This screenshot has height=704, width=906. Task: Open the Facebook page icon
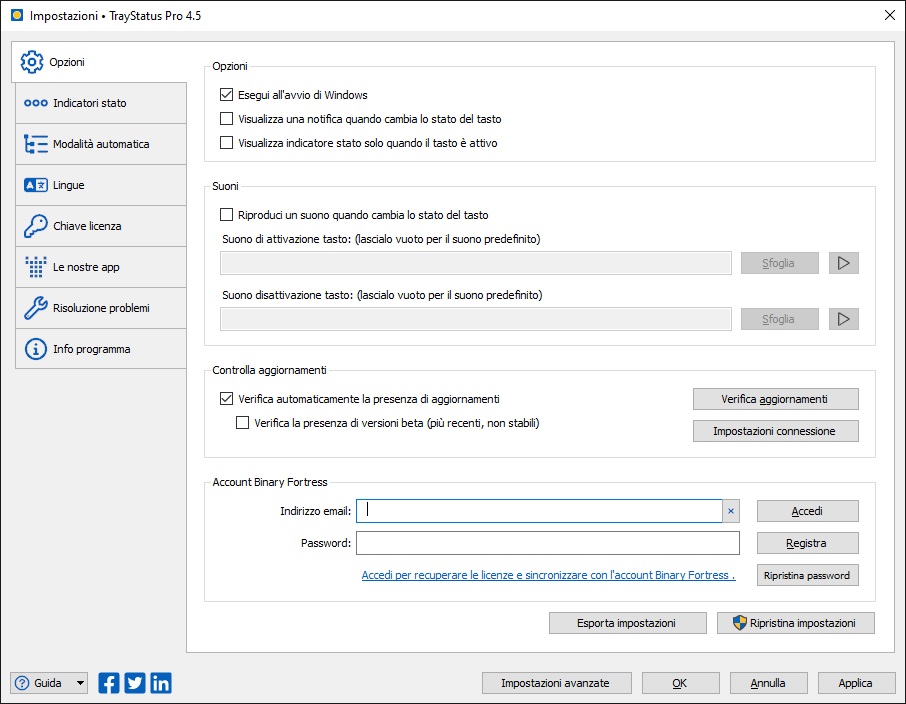109,683
